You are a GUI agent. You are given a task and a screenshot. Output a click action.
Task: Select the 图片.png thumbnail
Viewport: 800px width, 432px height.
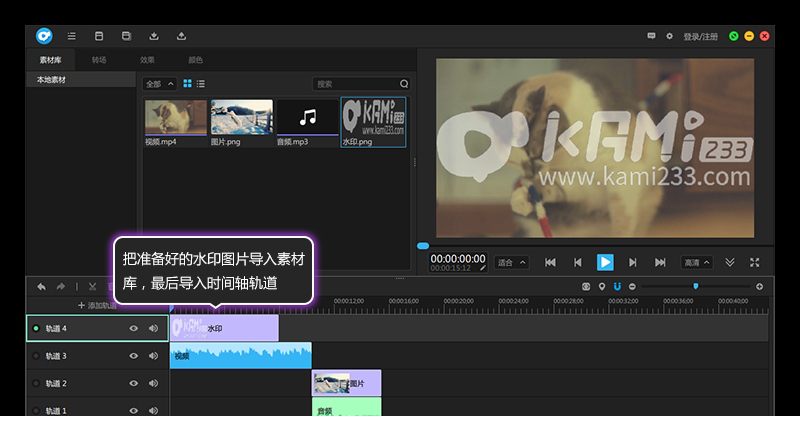coord(241,123)
